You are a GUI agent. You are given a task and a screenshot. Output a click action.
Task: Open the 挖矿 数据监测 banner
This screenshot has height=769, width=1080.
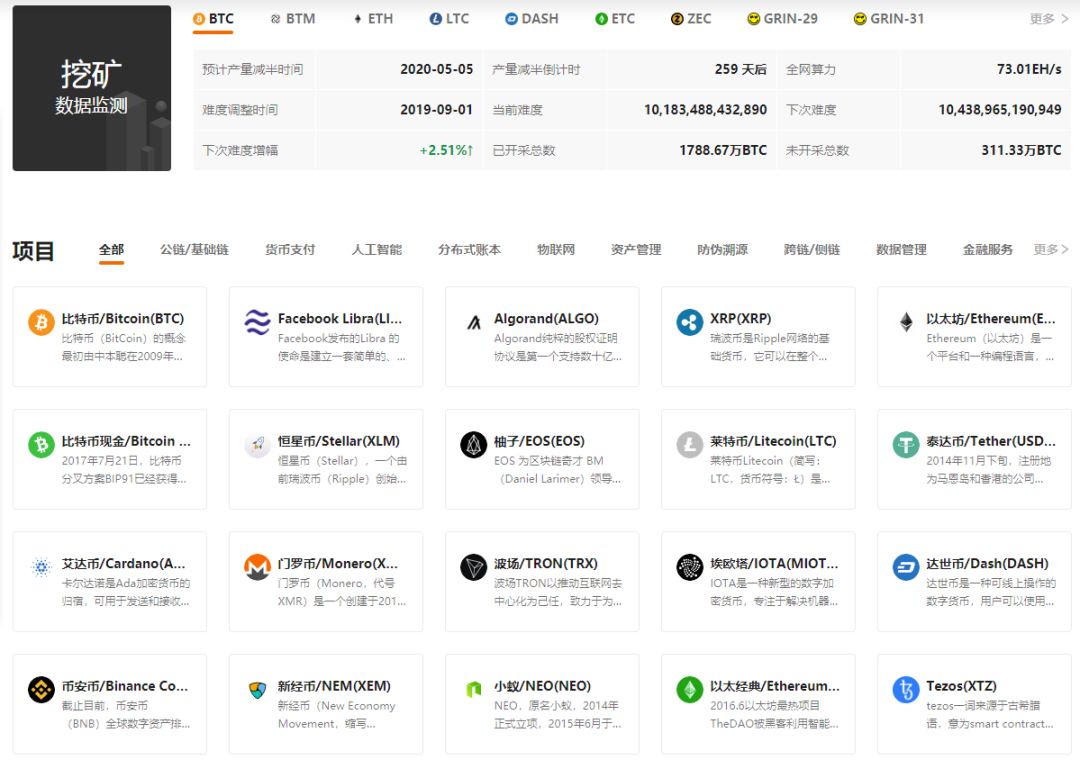pos(92,88)
